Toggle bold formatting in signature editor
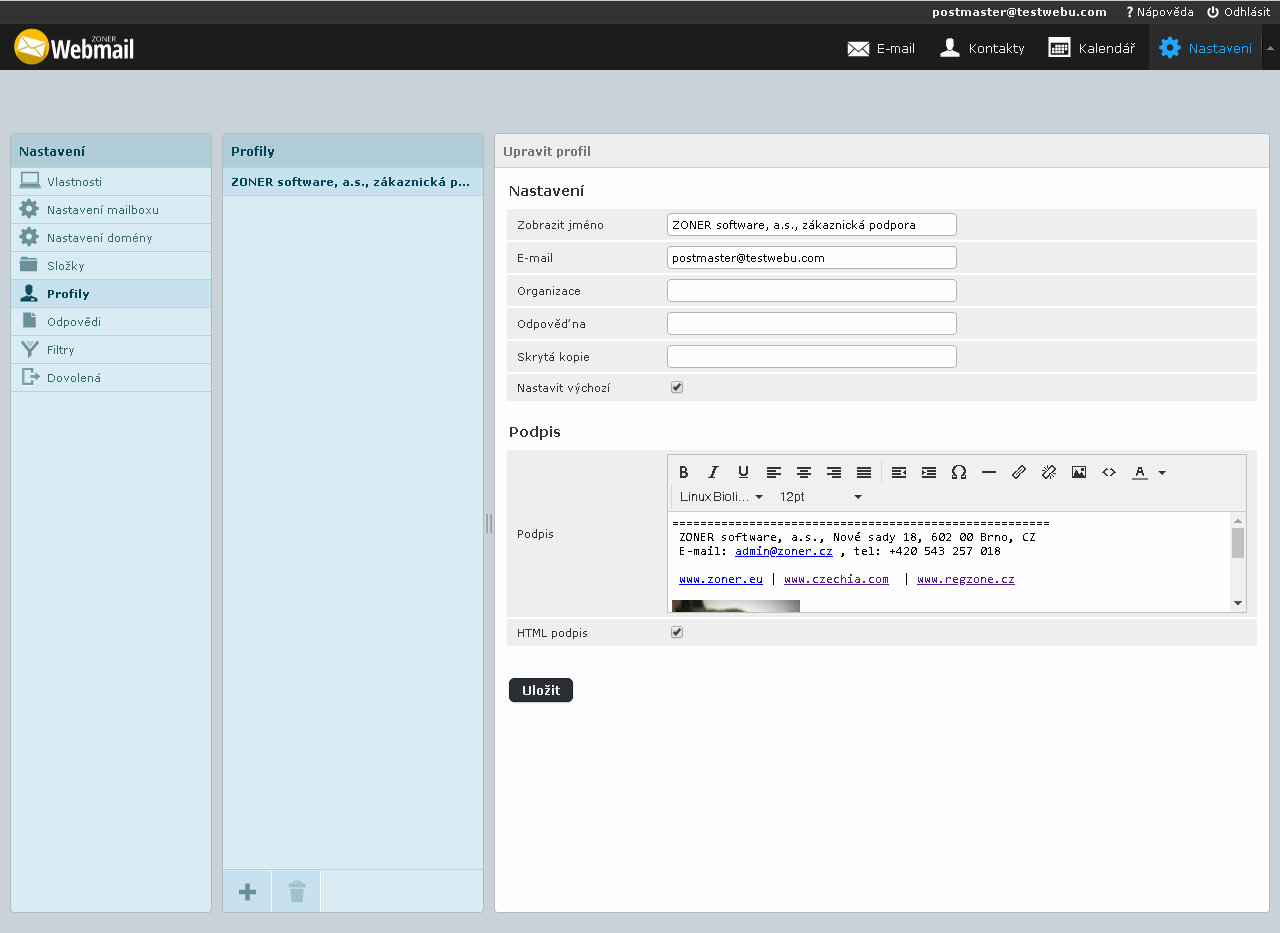The height and width of the screenshot is (933, 1280). [684, 472]
